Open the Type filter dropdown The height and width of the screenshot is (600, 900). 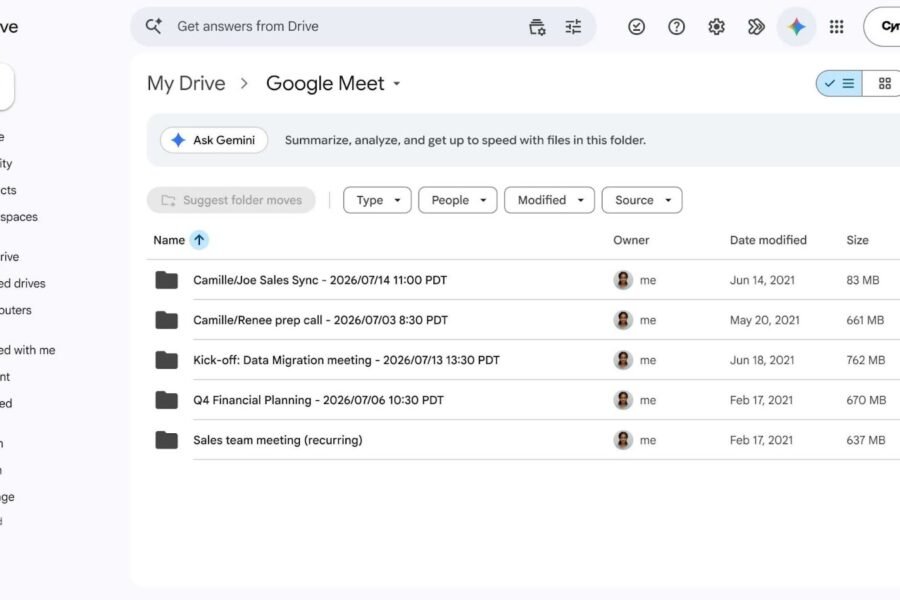coord(377,200)
